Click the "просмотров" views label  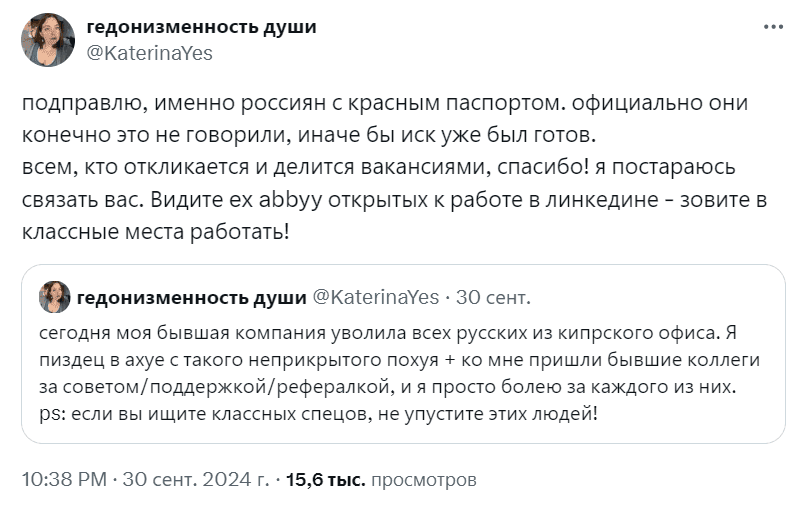click(423, 480)
